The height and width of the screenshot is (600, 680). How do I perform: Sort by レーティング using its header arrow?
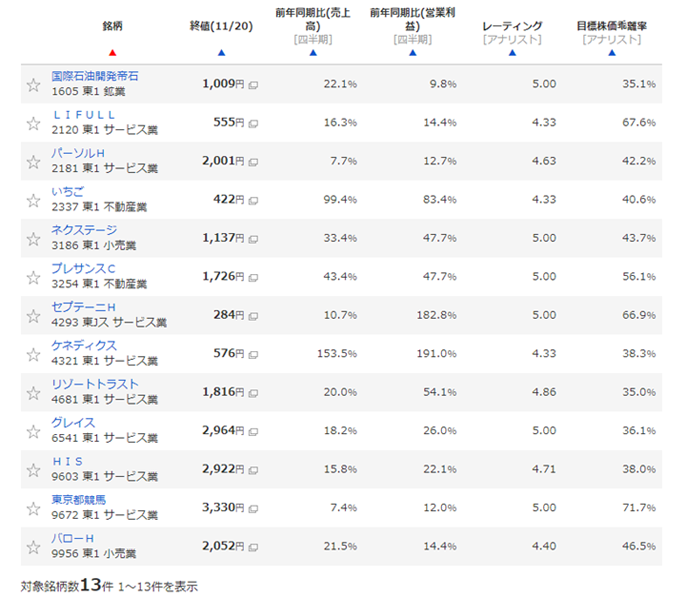[x=512, y=53]
